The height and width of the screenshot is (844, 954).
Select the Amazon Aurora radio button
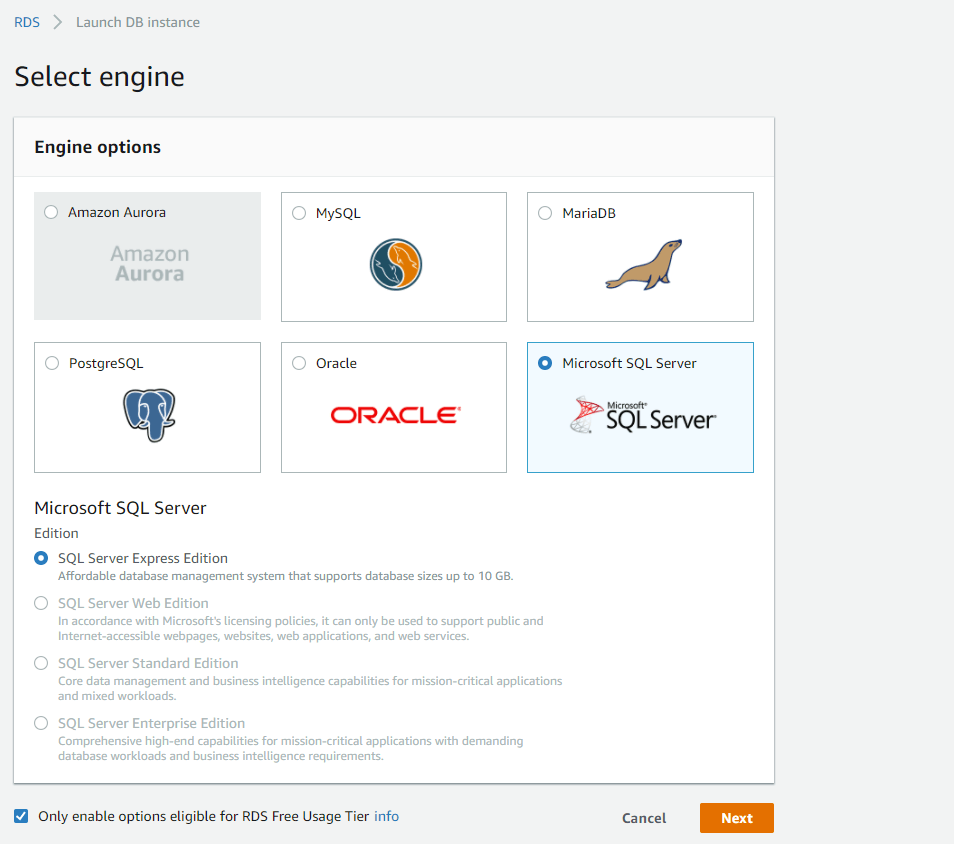[52, 213]
